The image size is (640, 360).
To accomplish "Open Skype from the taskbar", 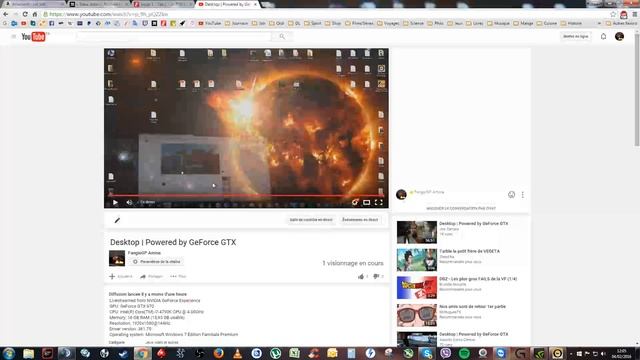I will pos(427,353).
